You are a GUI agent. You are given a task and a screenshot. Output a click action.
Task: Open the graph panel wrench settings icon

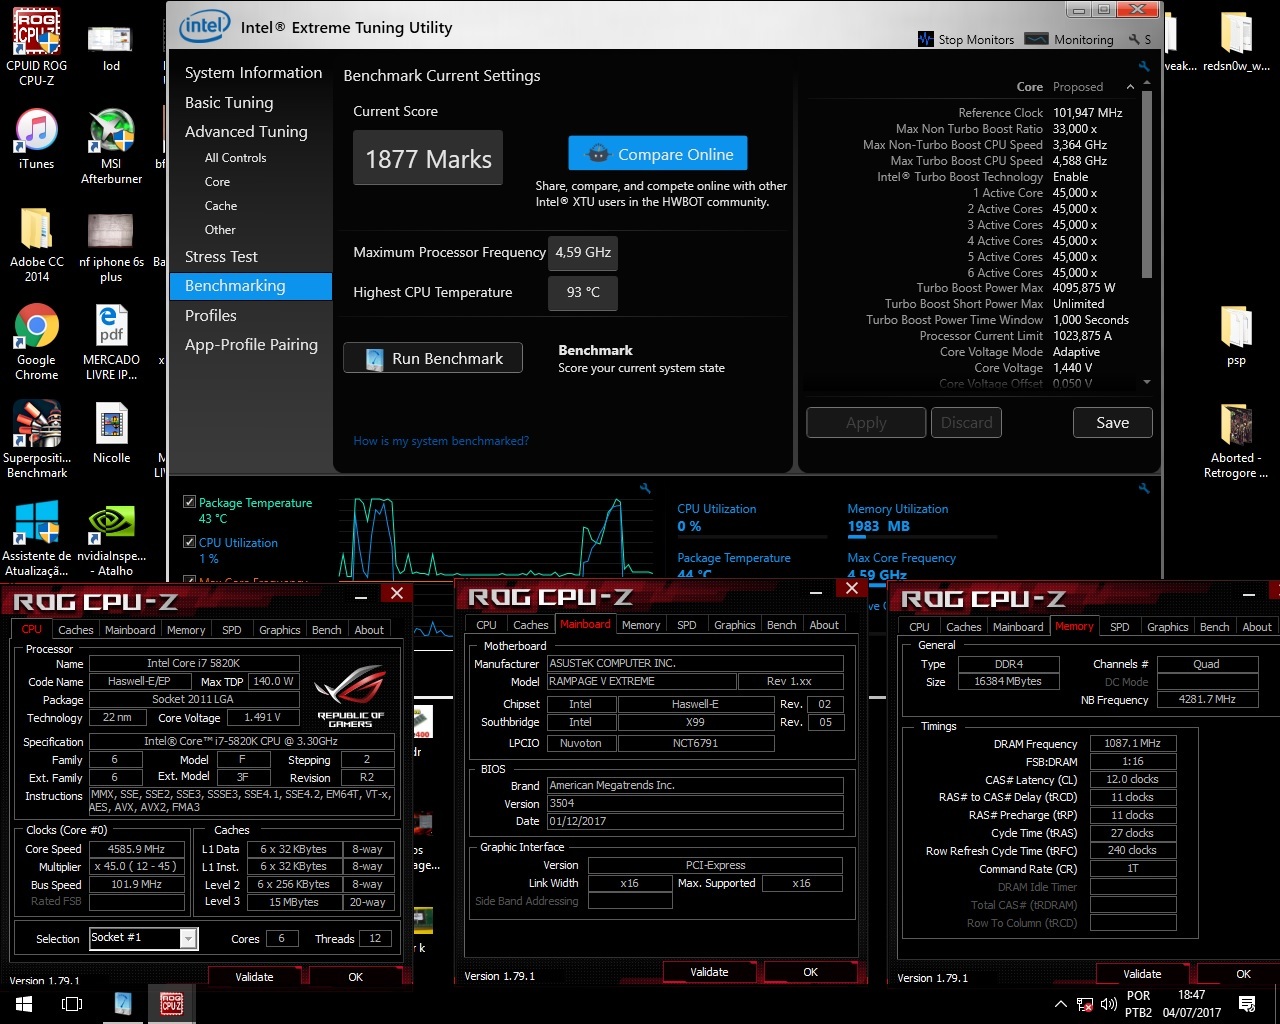(646, 488)
